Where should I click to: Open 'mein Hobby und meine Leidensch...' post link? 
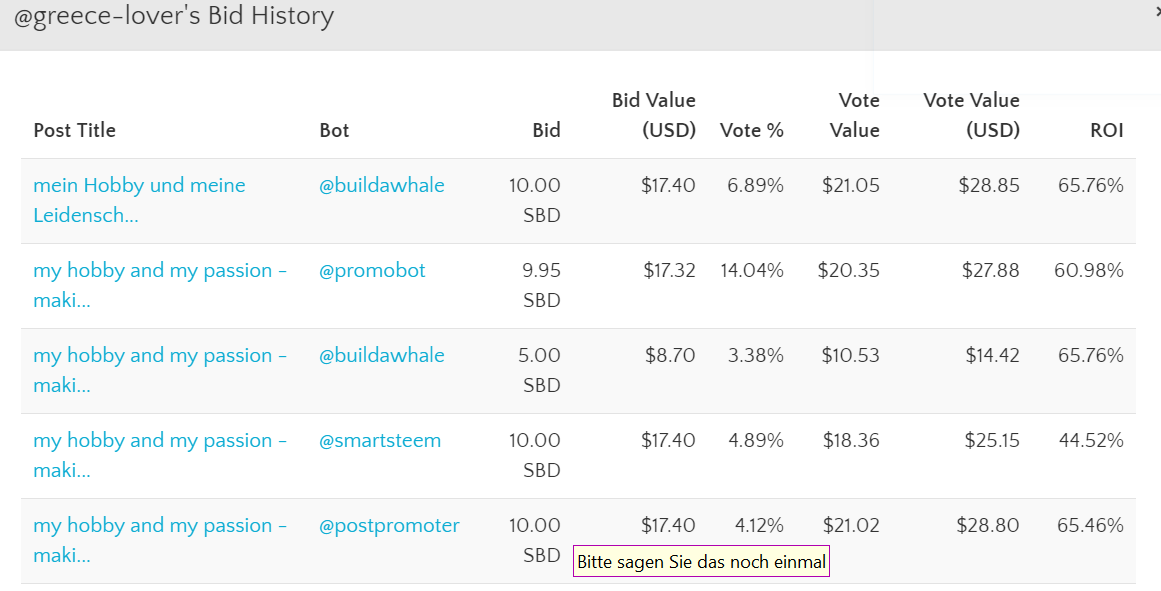[x=139, y=200]
